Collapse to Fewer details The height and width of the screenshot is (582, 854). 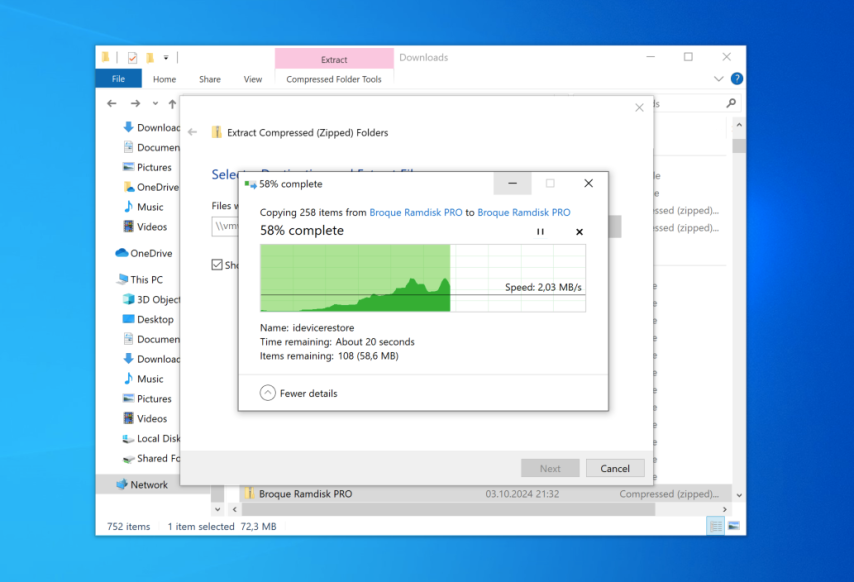299,393
